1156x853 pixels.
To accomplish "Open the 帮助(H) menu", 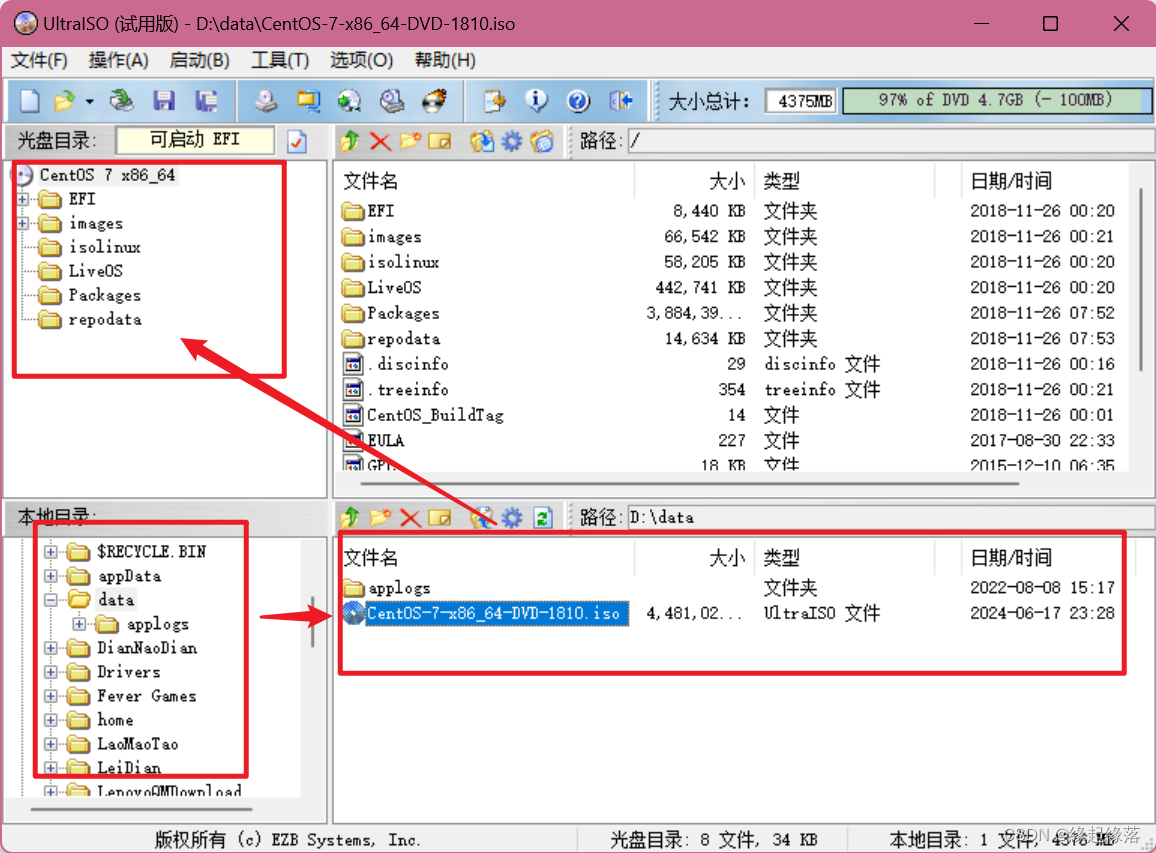I will (x=445, y=60).
